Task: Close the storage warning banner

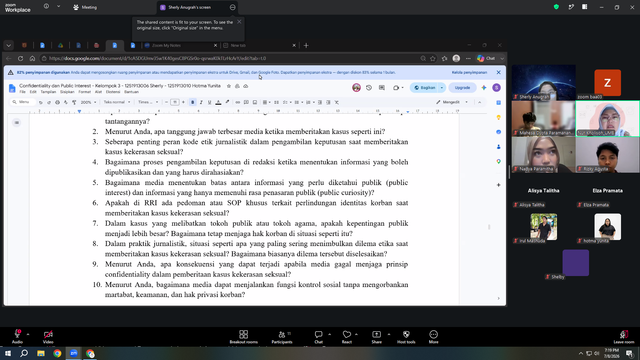Action: click(498, 72)
